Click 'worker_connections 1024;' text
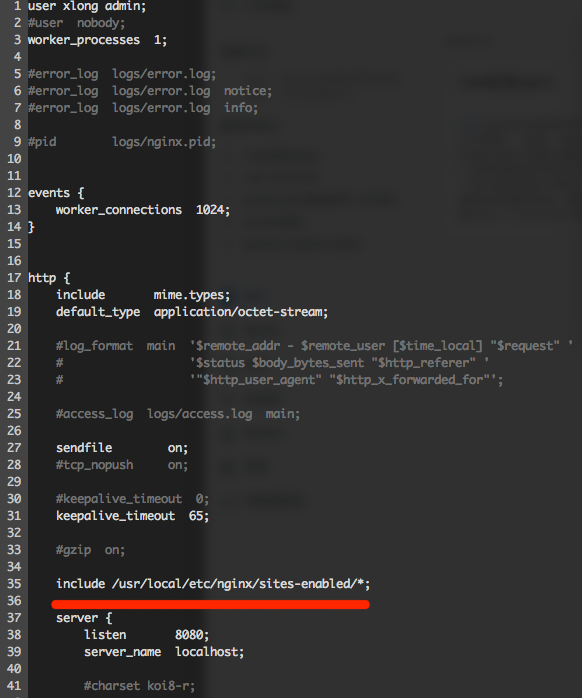The height and width of the screenshot is (698, 582). coord(143,210)
